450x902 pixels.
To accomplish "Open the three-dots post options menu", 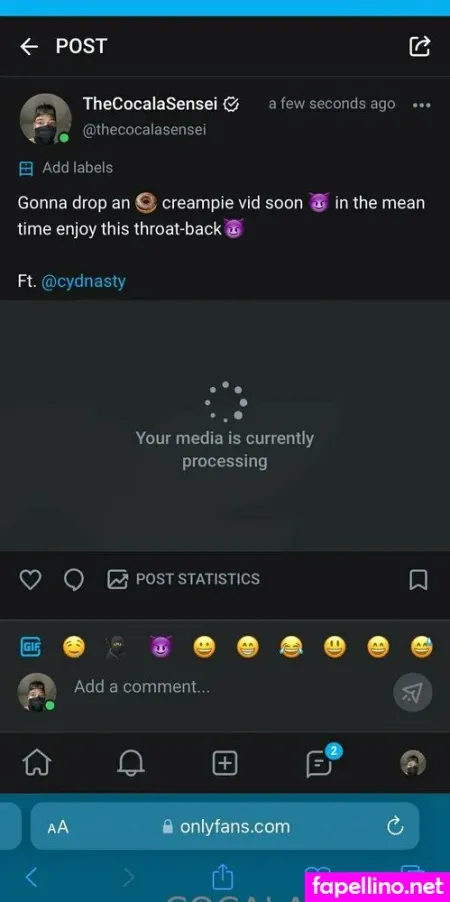I will (x=422, y=105).
